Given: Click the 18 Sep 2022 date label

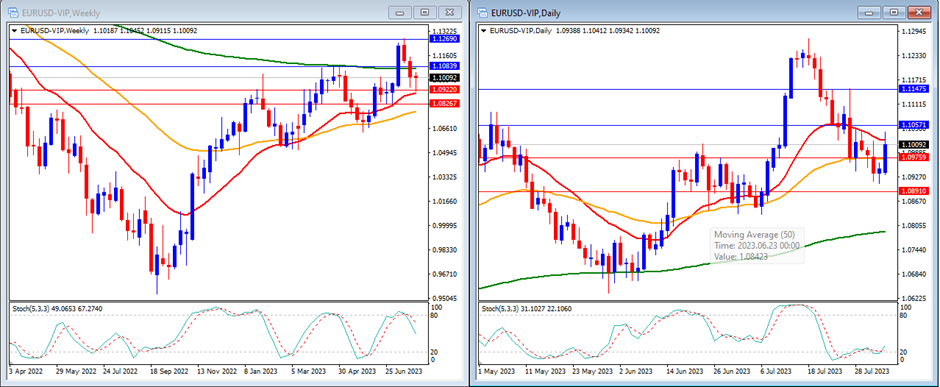Looking at the screenshot, I should coord(170,371).
